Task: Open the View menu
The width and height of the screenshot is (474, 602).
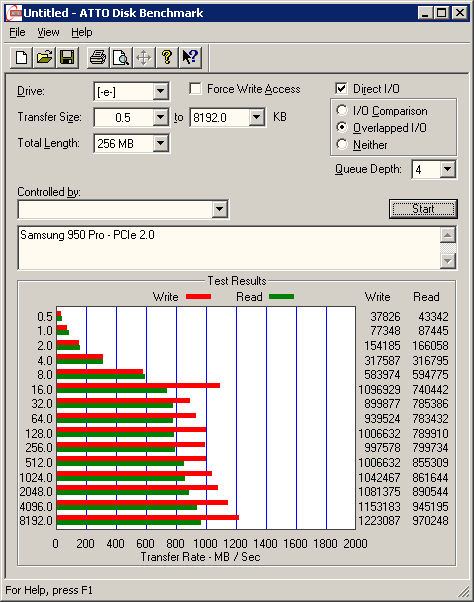Action: pos(48,32)
